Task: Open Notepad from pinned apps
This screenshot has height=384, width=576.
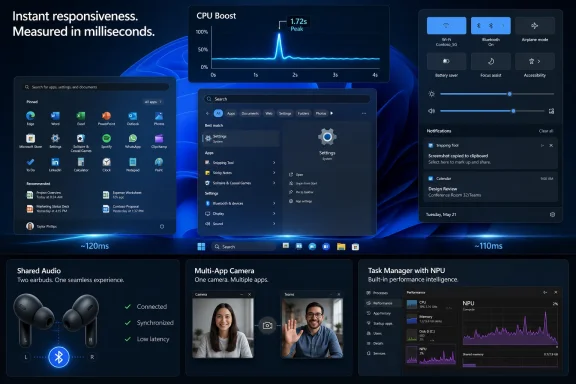Action: pos(133,162)
